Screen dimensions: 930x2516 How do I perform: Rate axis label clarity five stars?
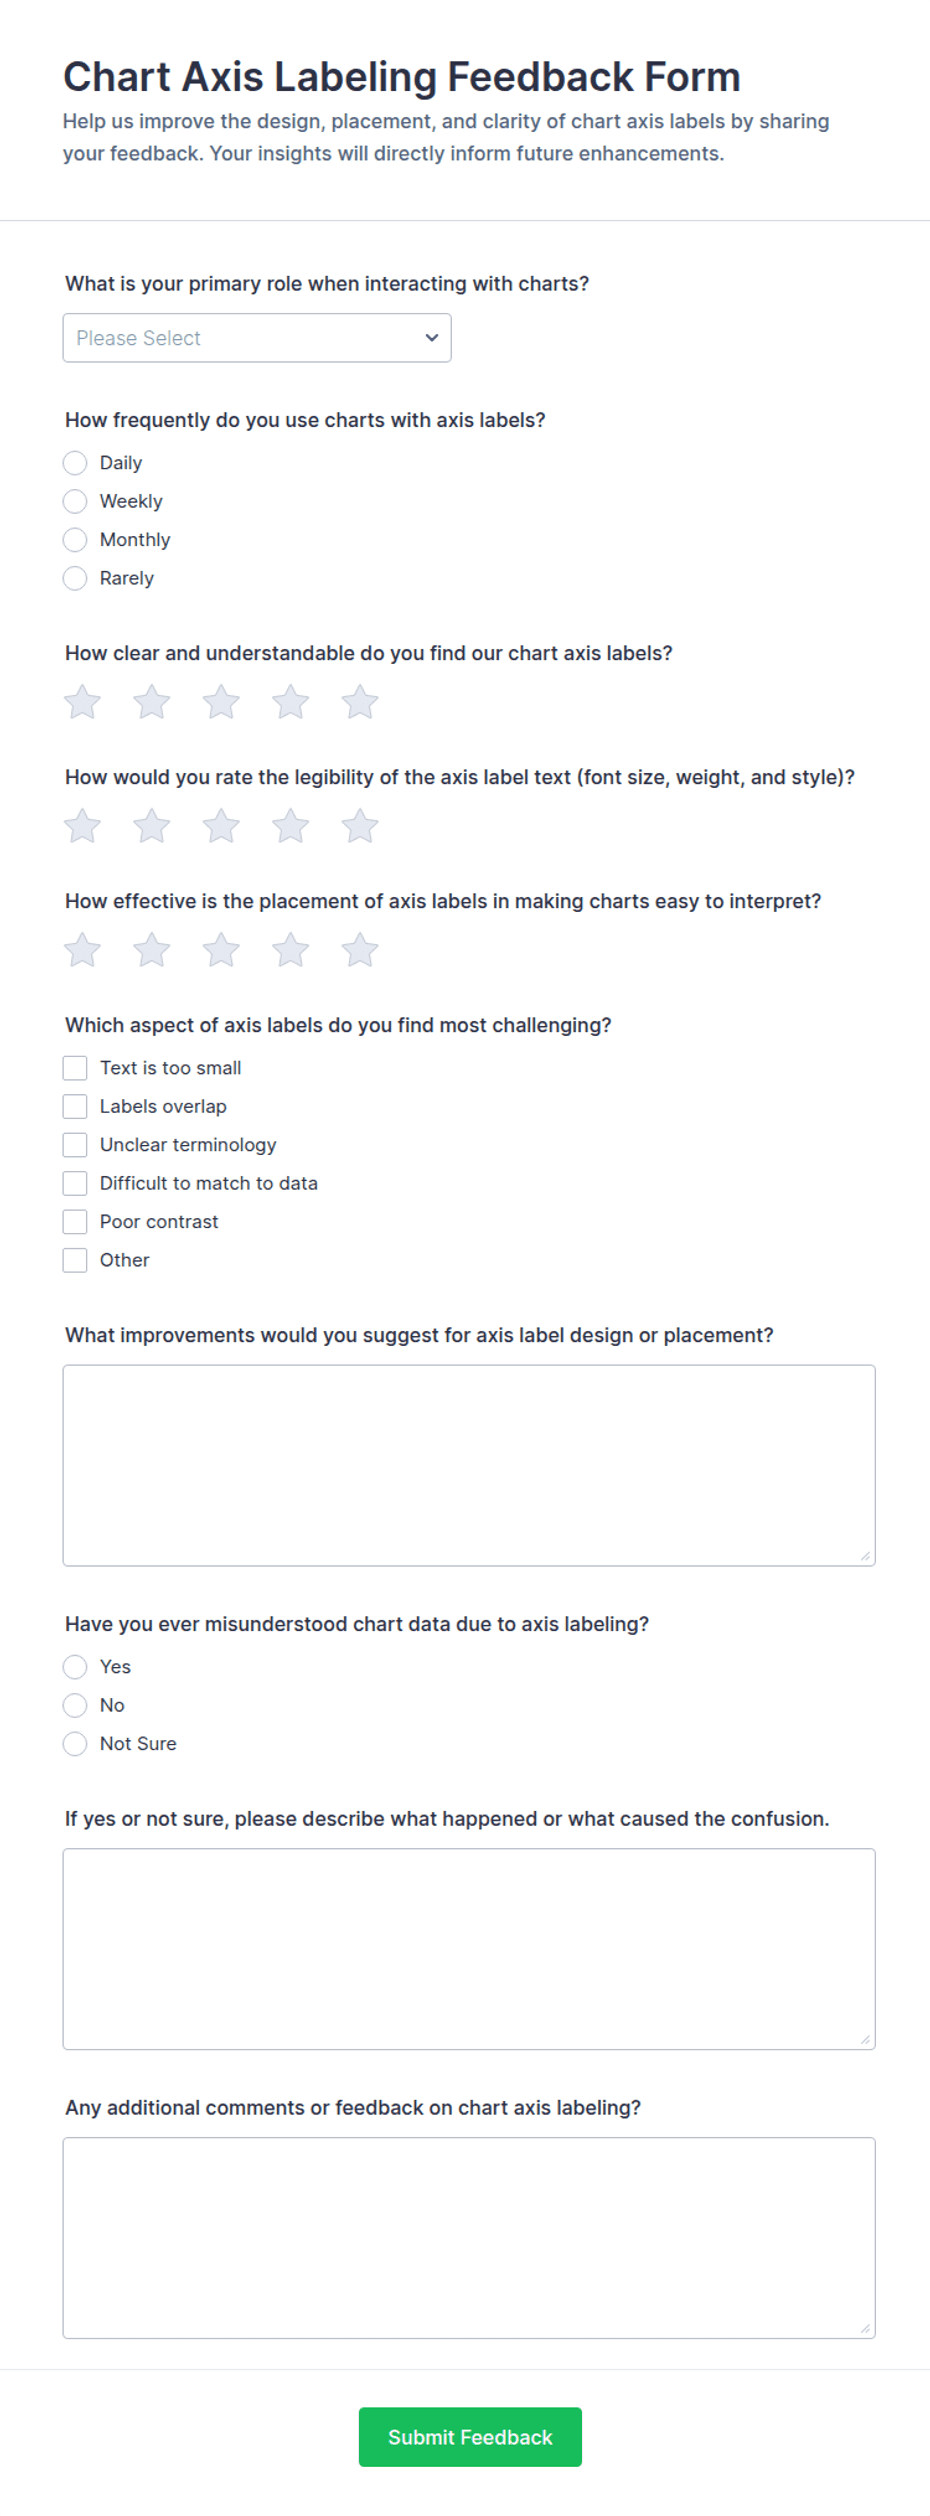click(x=360, y=702)
